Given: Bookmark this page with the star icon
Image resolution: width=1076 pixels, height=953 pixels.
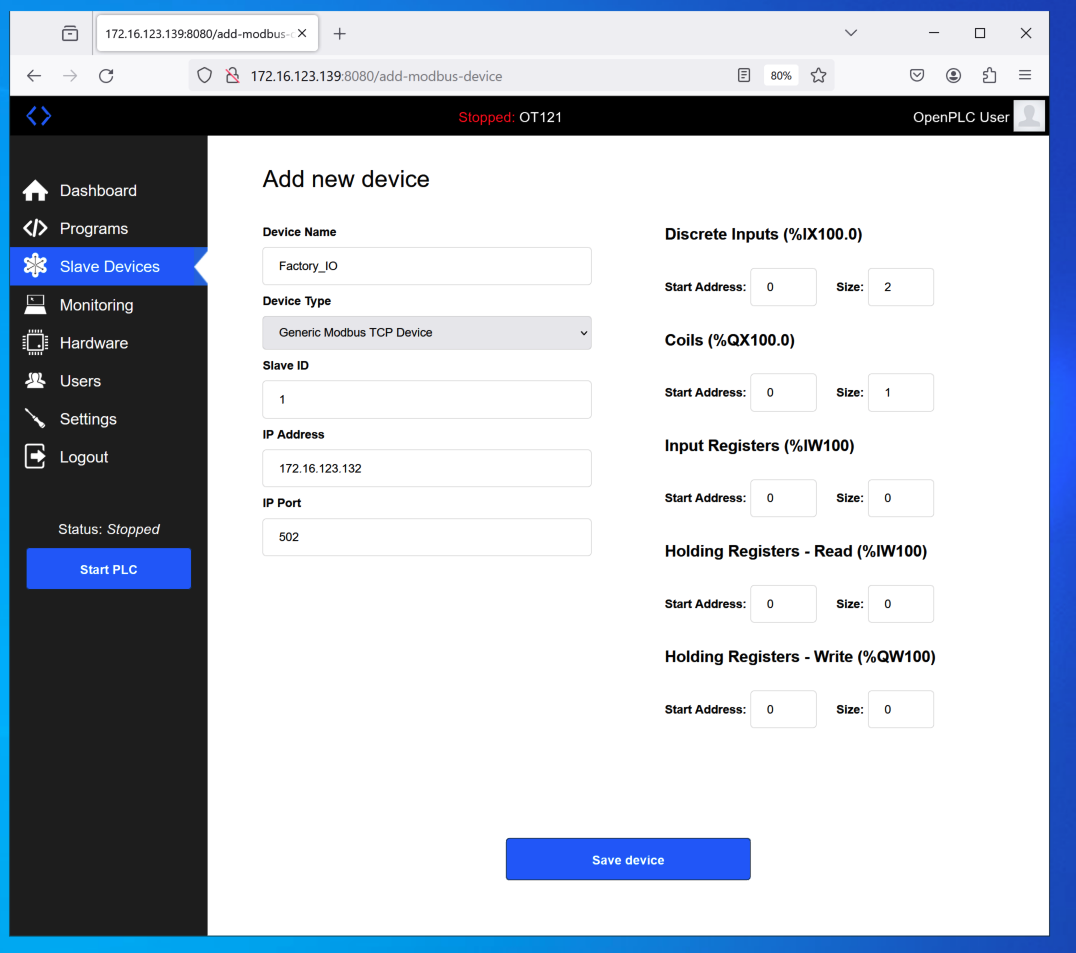Looking at the screenshot, I should coord(818,76).
